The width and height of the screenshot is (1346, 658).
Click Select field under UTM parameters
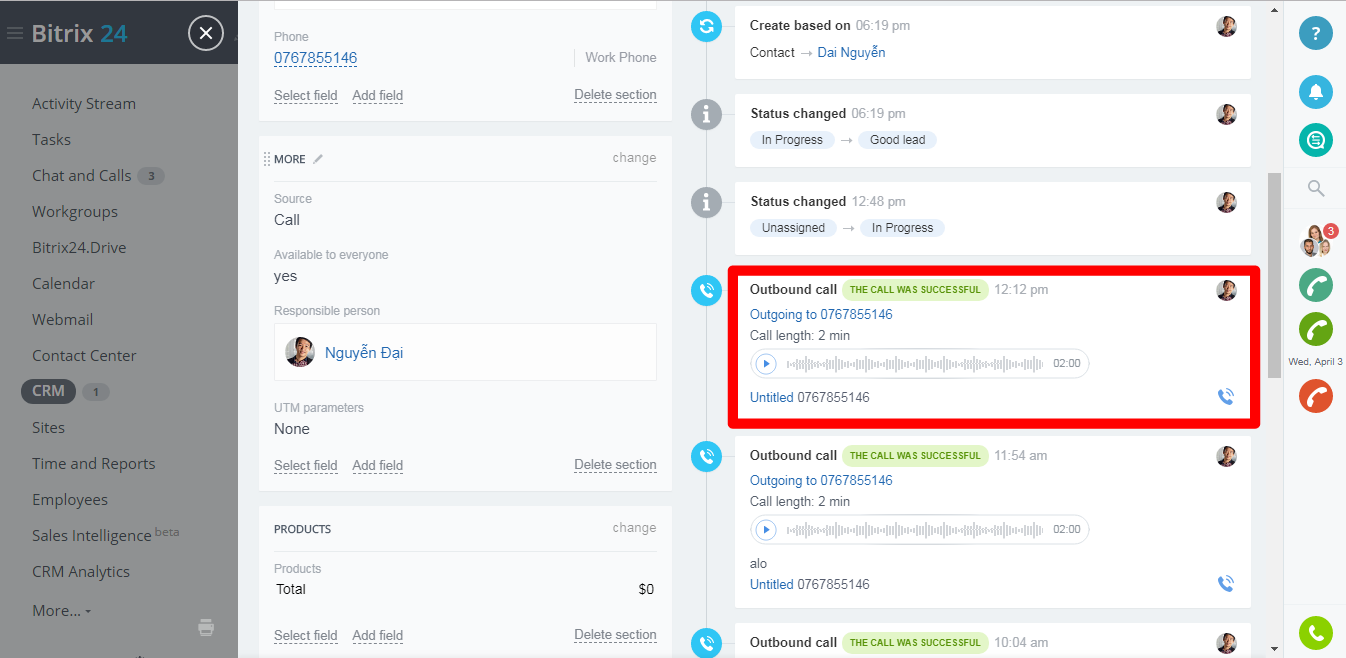pyautogui.click(x=306, y=466)
